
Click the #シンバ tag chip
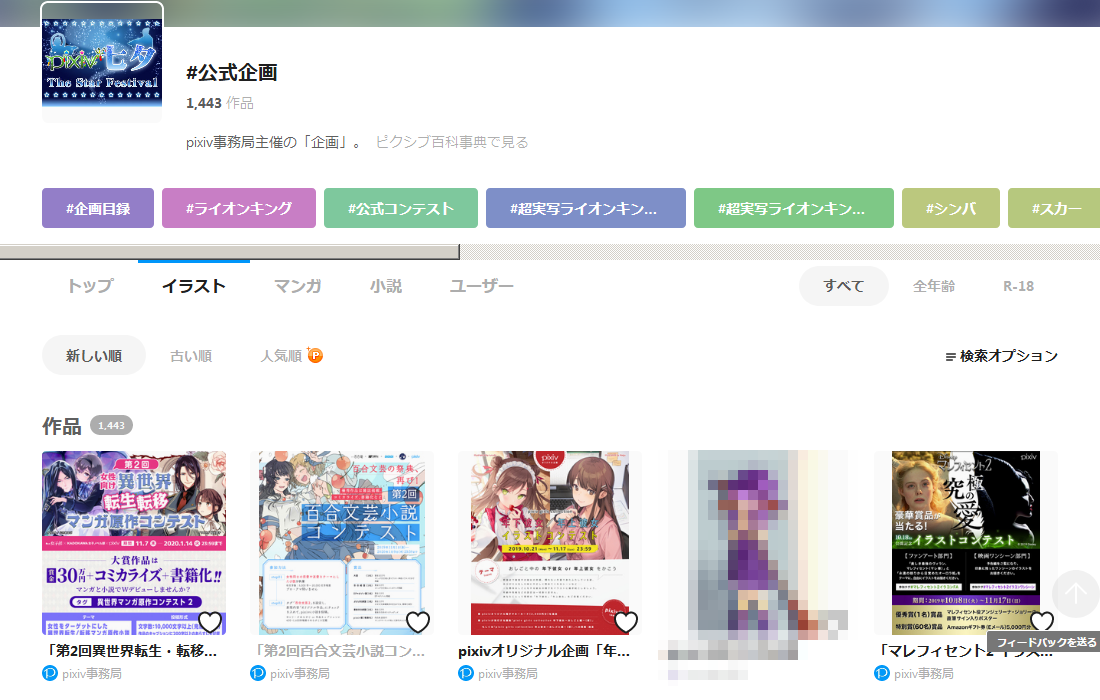click(951, 208)
